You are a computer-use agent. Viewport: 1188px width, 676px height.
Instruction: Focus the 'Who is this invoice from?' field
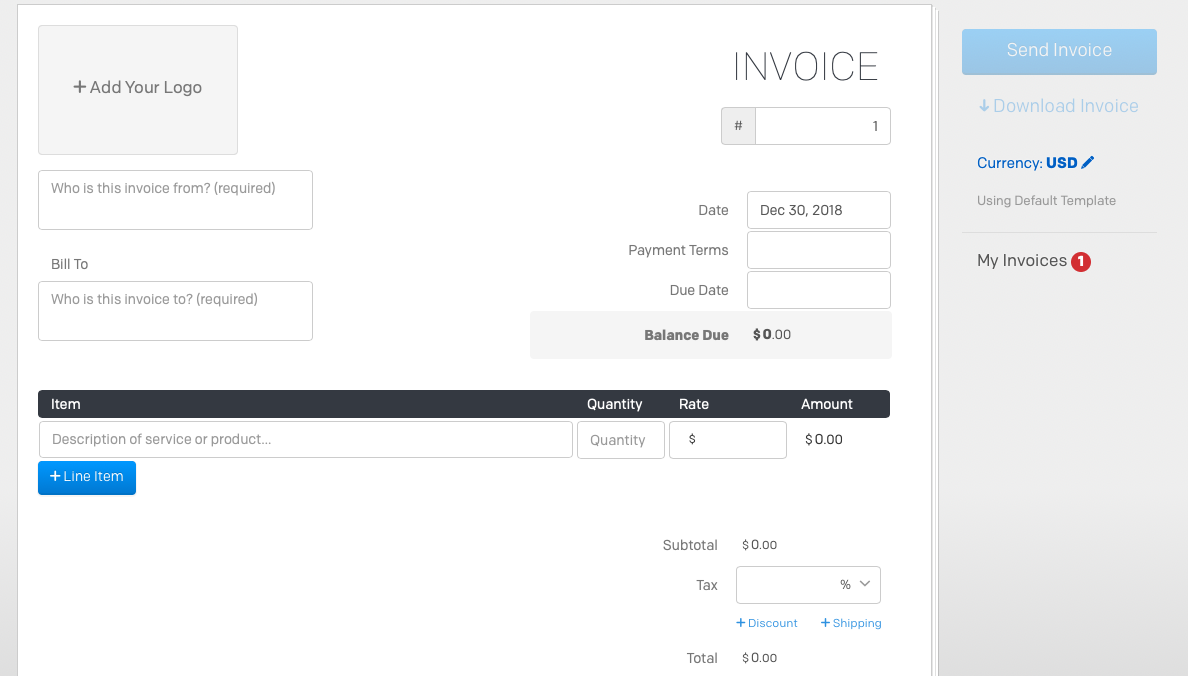[175, 200]
